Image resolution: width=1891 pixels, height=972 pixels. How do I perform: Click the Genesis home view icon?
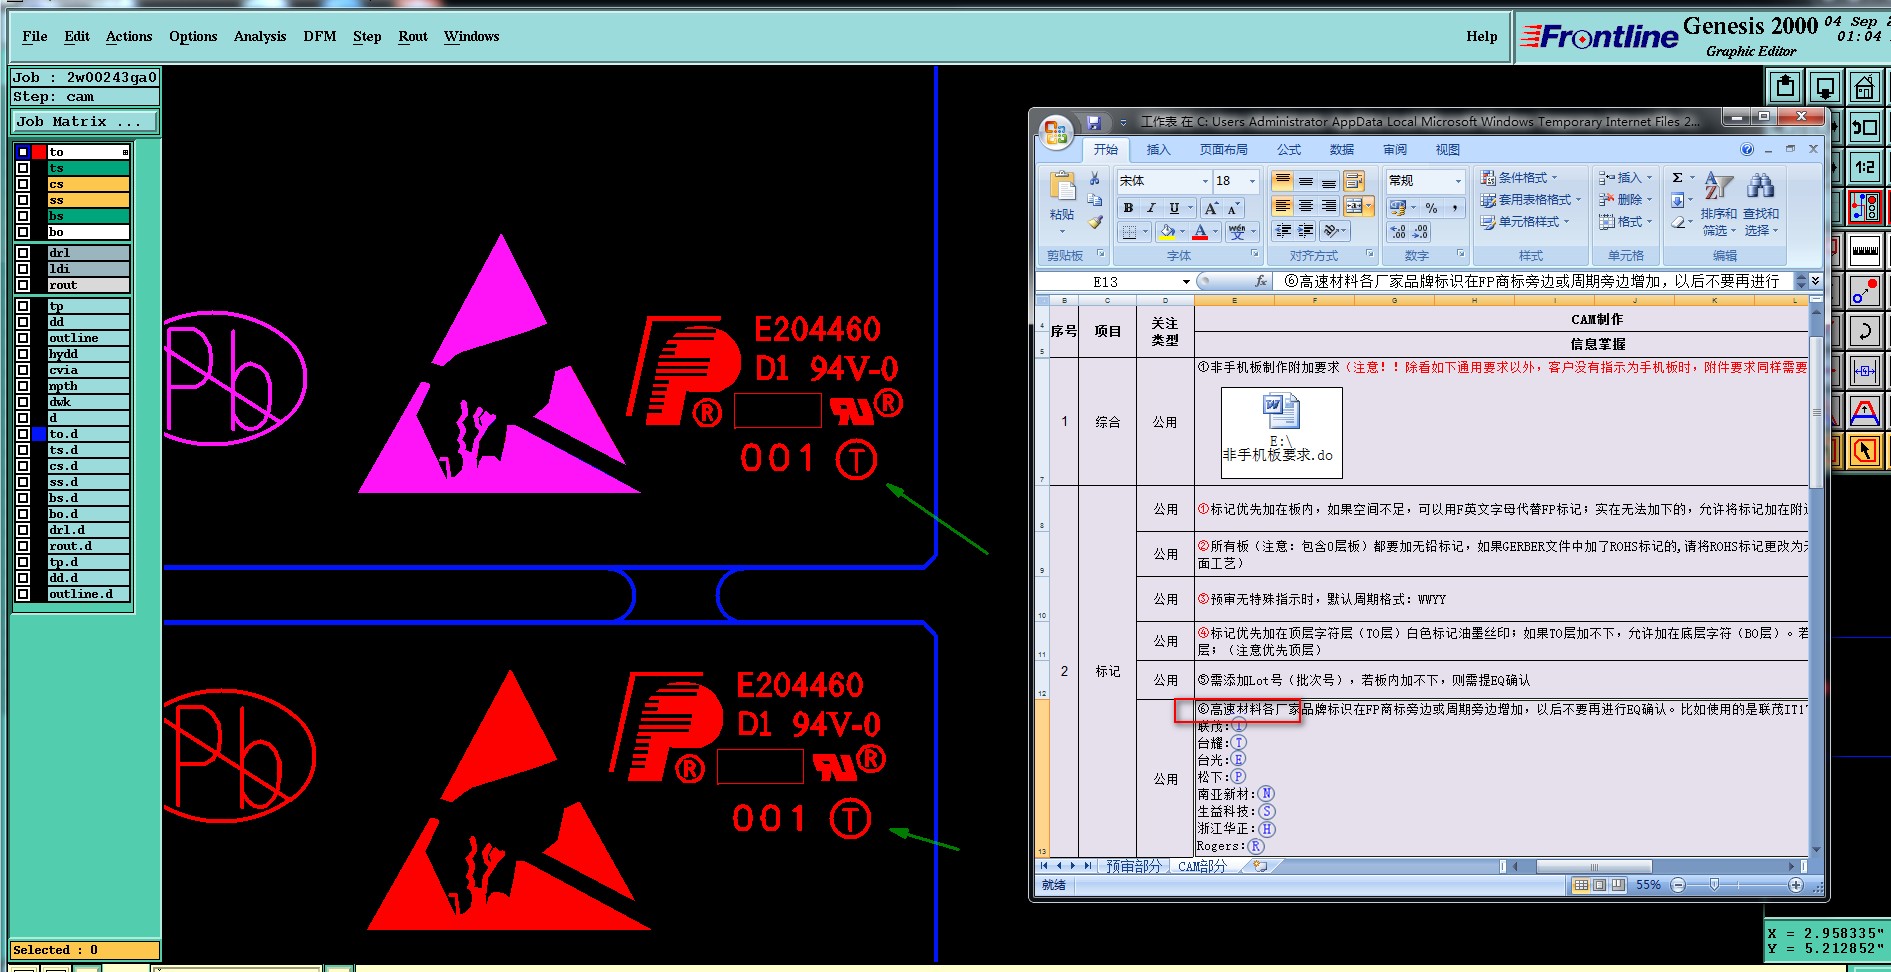pos(1865,87)
